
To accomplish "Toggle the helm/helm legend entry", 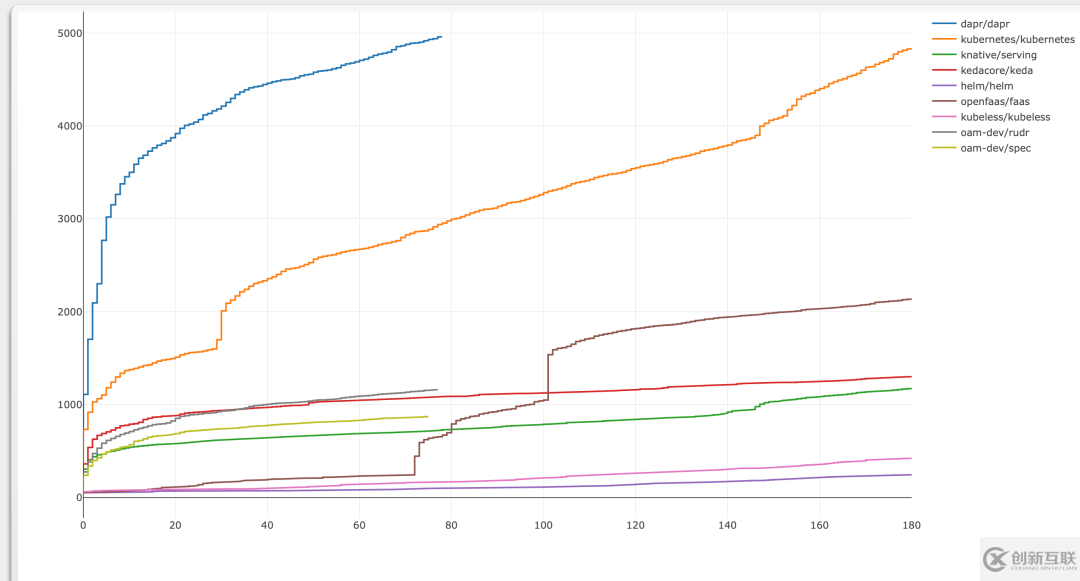I will pyautogui.click(x=973, y=86).
